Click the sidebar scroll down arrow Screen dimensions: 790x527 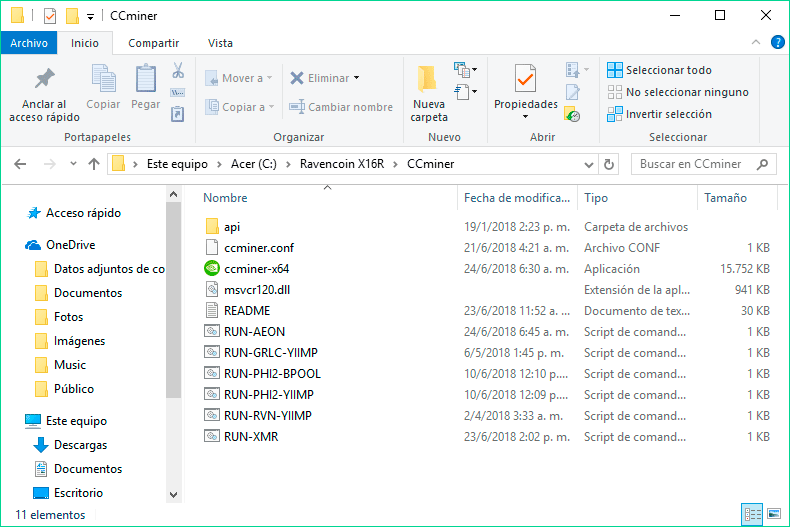[x=173, y=495]
